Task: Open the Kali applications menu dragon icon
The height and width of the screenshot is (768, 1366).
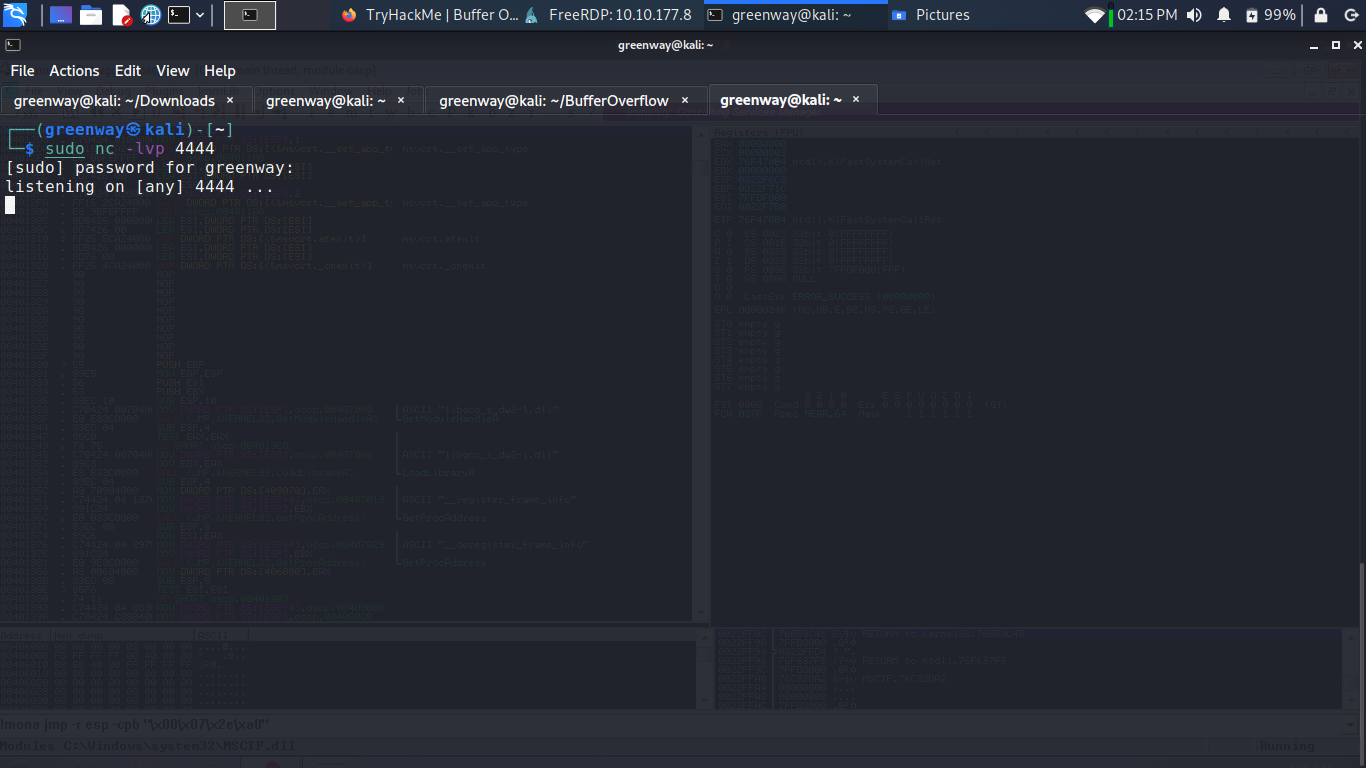Action: (x=15, y=15)
